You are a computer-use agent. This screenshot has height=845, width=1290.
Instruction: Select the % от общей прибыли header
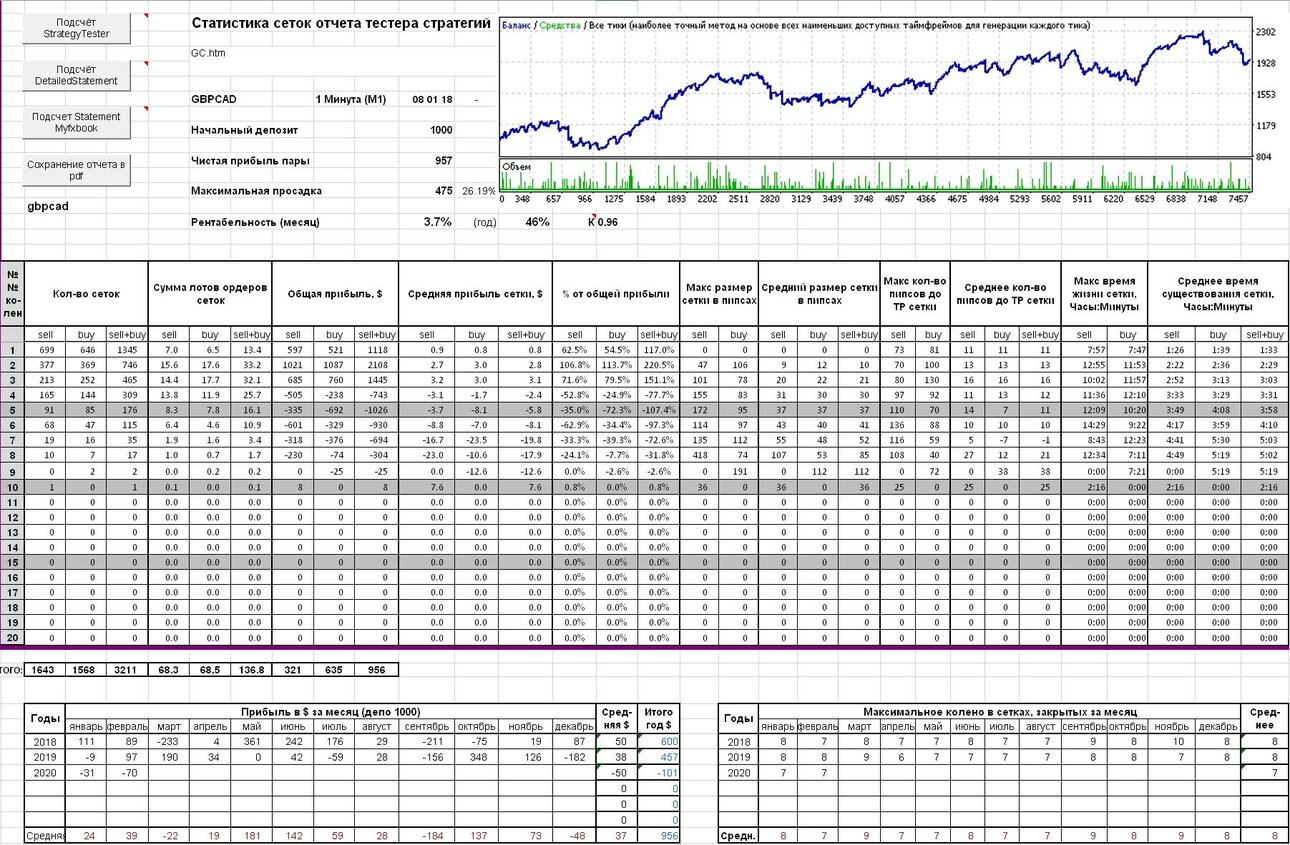click(x=615, y=294)
